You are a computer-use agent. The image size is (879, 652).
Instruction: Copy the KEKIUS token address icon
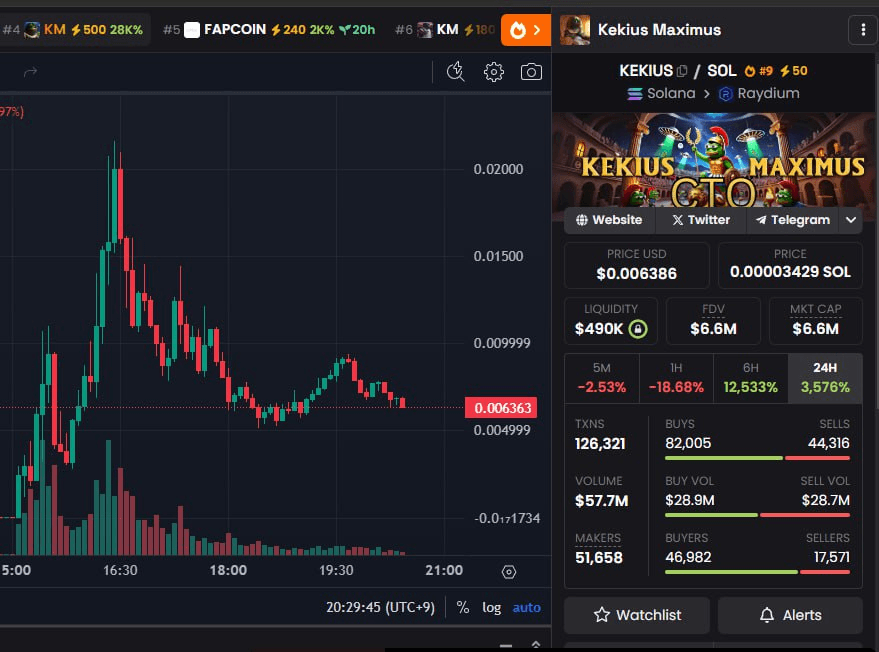(682, 71)
